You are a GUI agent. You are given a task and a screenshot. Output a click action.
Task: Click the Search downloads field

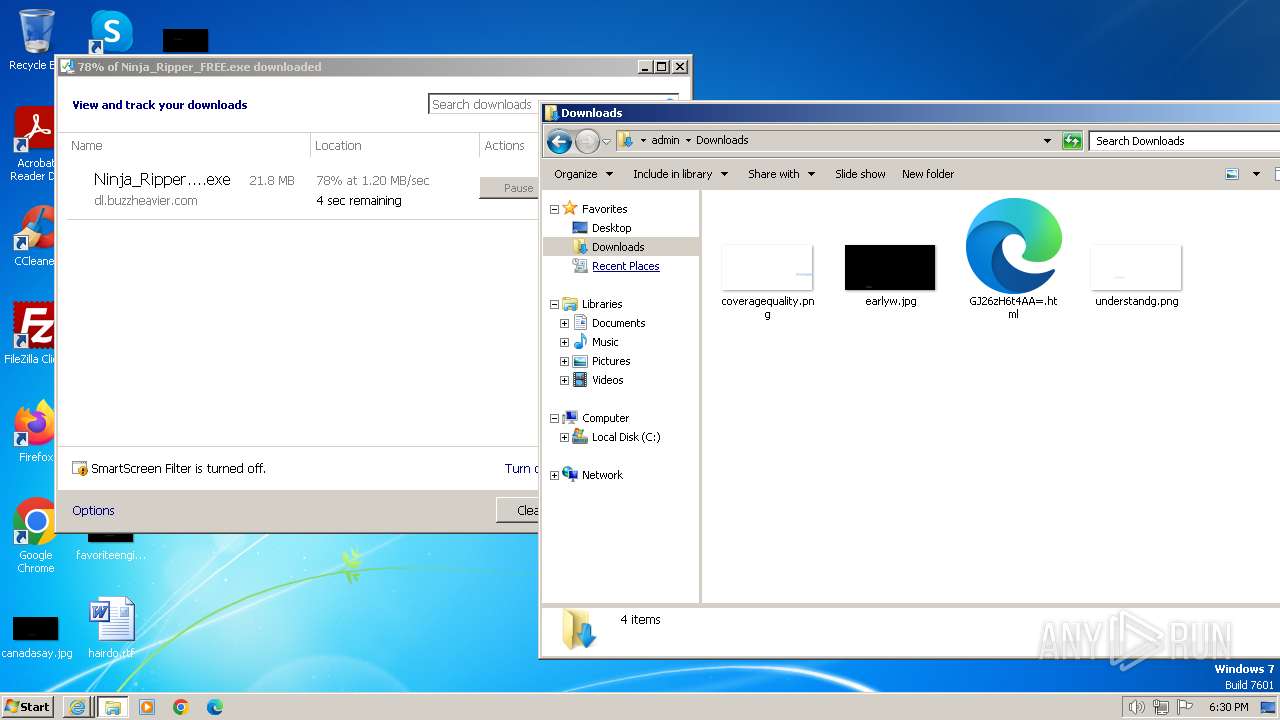click(x=483, y=104)
